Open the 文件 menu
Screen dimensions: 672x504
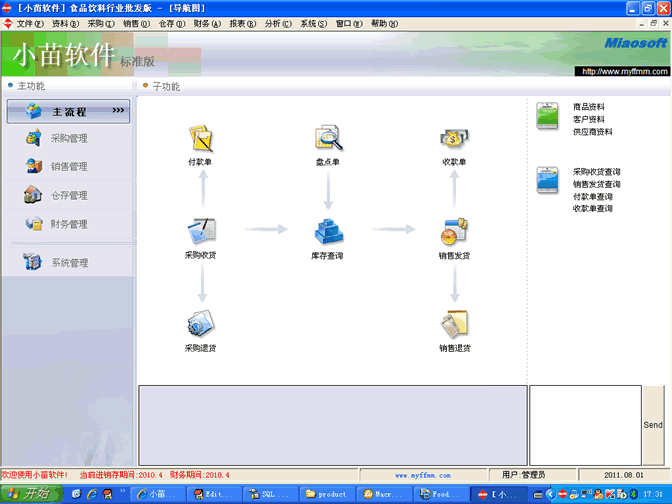click(30, 24)
